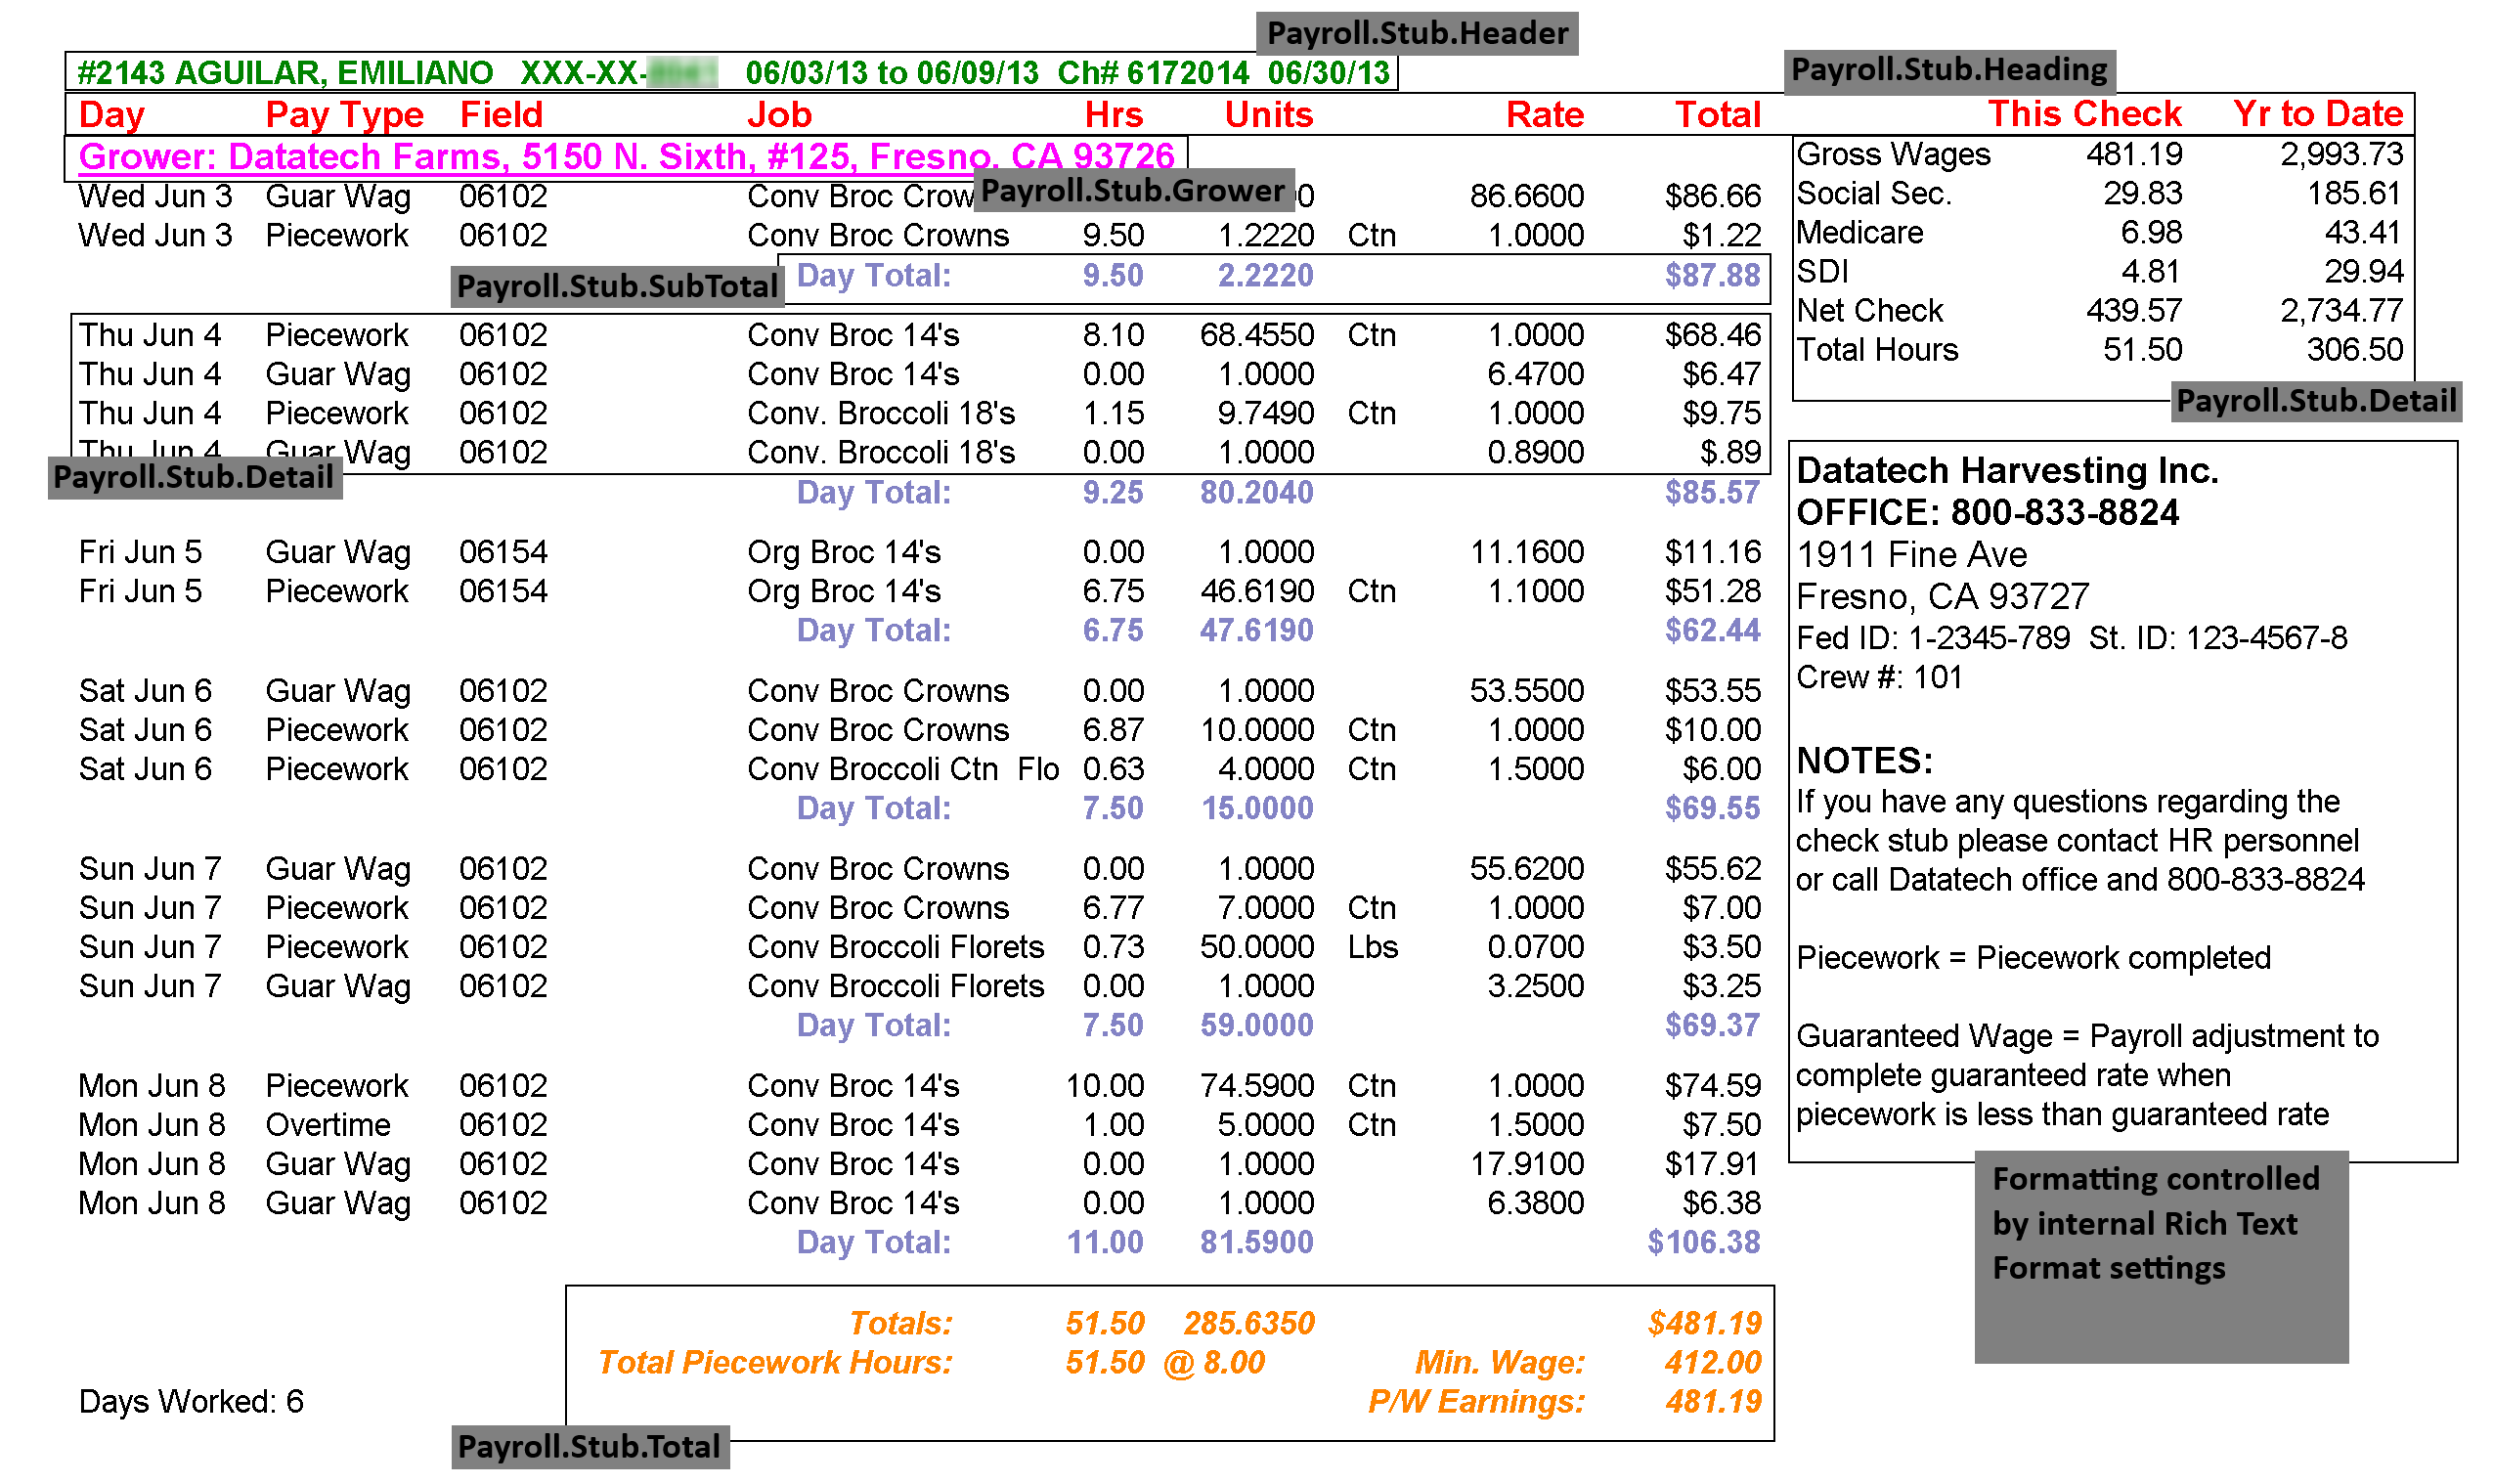
Task: Click the rate value 55.6200
Action: pyautogui.click(x=1526, y=869)
